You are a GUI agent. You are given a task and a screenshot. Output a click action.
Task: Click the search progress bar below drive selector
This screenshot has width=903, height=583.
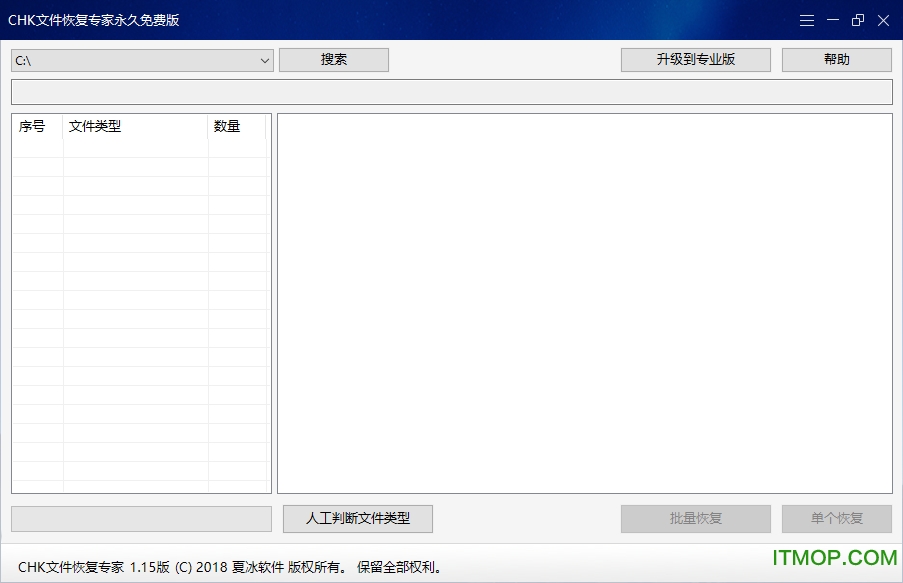pyautogui.click(x=452, y=92)
